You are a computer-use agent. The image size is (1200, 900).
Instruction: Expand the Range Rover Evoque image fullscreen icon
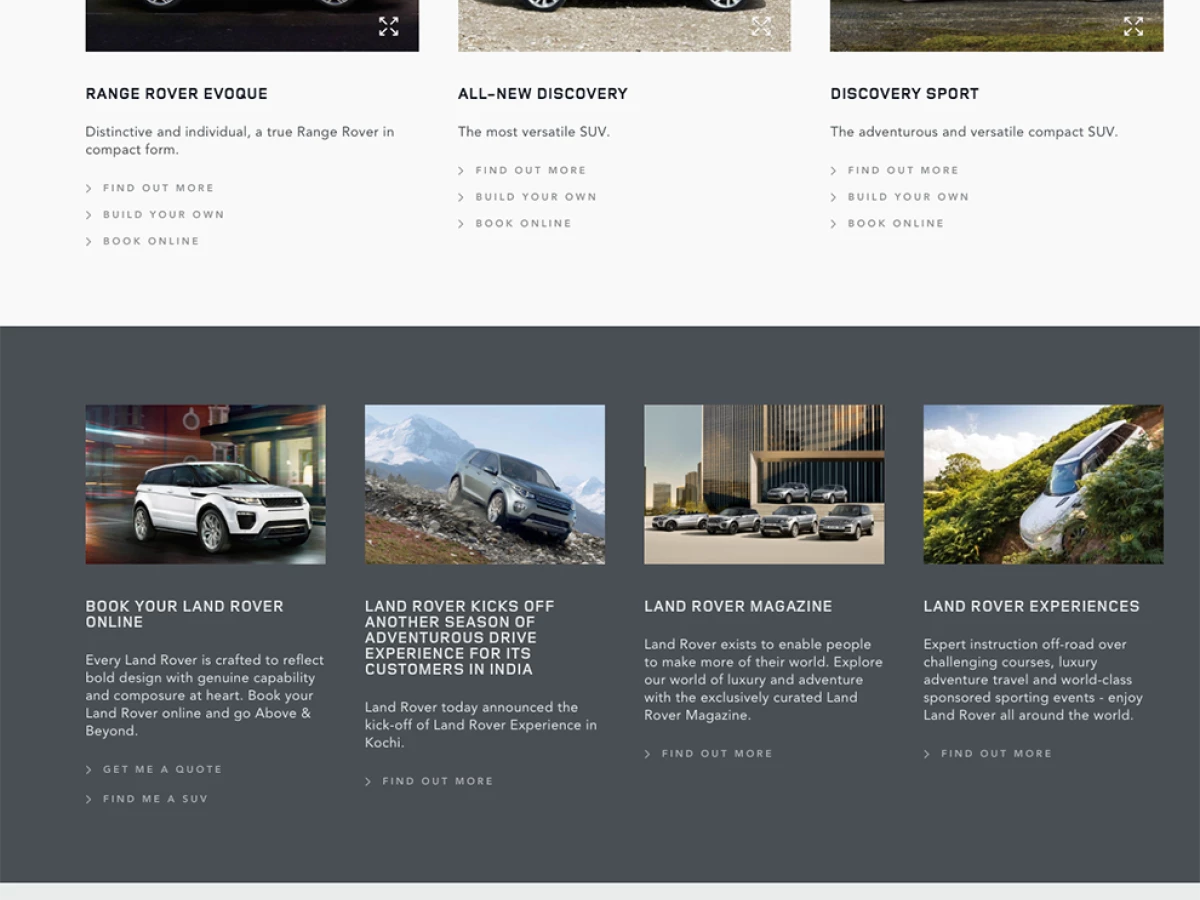click(x=389, y=27)
